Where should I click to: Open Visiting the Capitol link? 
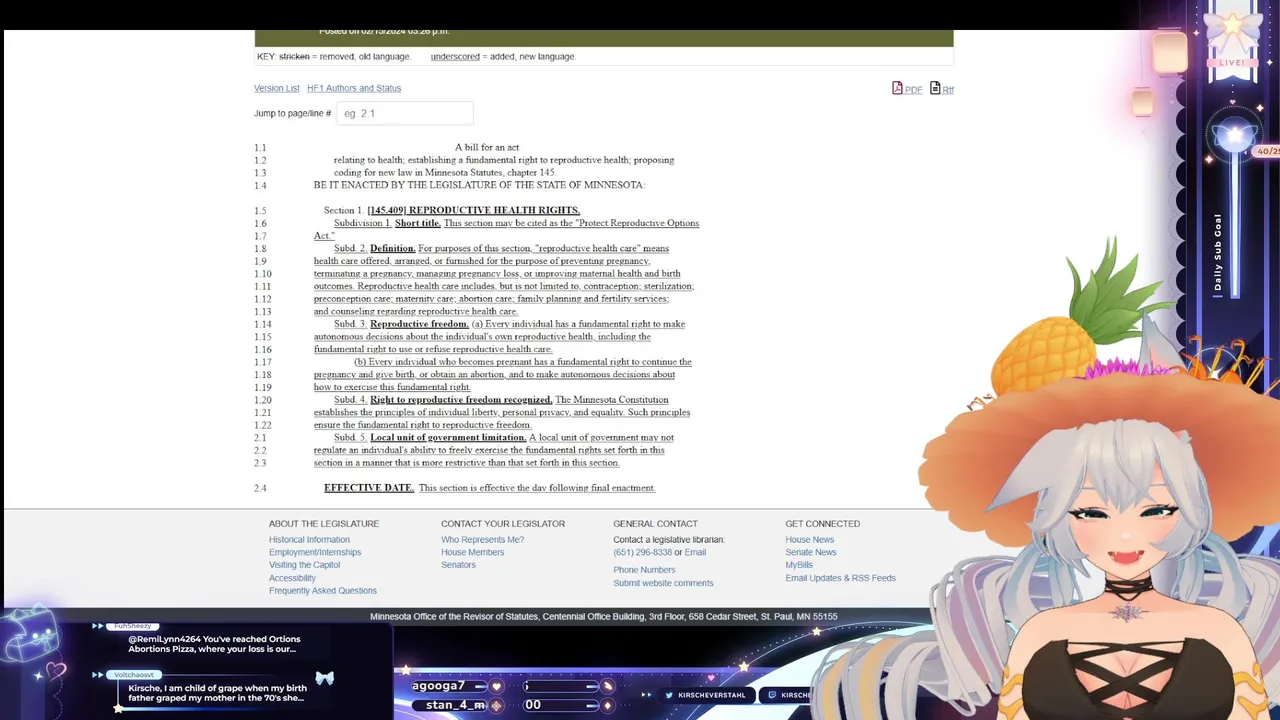coord(304,565)
